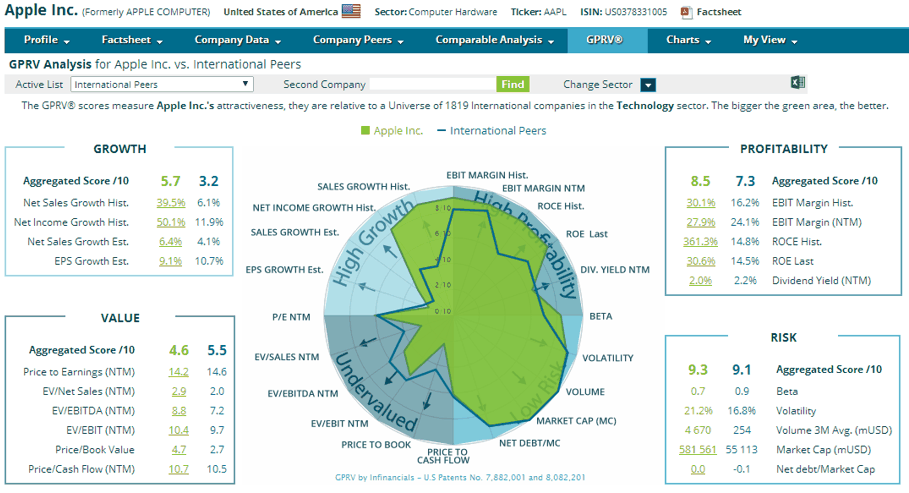Click the Value aggregated score 4.6

point(179,350)
